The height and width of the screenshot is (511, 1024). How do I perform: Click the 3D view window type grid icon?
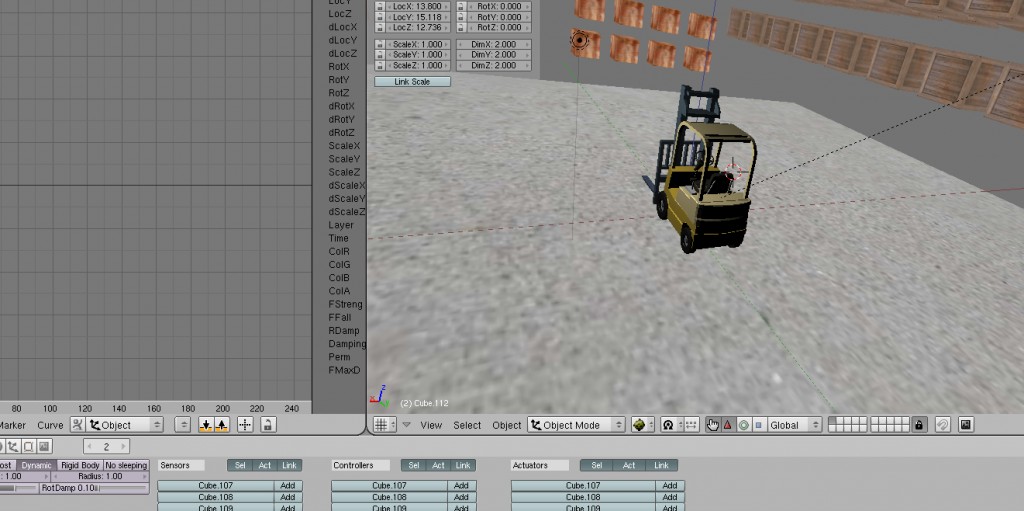pyautogui.click(x=385, y=425)
